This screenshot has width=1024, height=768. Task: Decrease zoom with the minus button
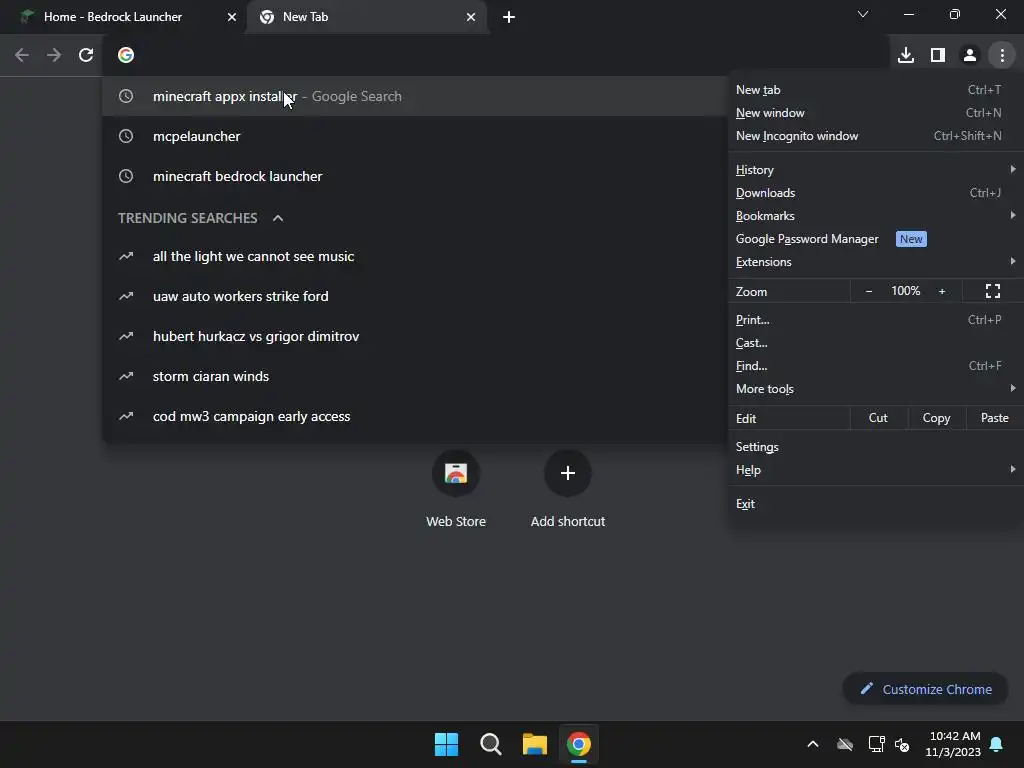click(869, 291)
